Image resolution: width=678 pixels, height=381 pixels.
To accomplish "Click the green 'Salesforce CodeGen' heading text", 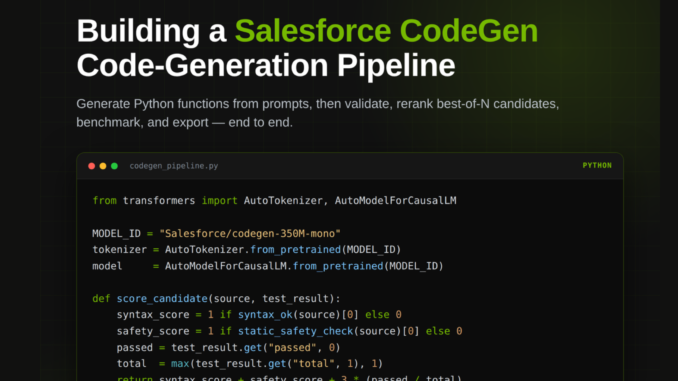I will point(386,31).
